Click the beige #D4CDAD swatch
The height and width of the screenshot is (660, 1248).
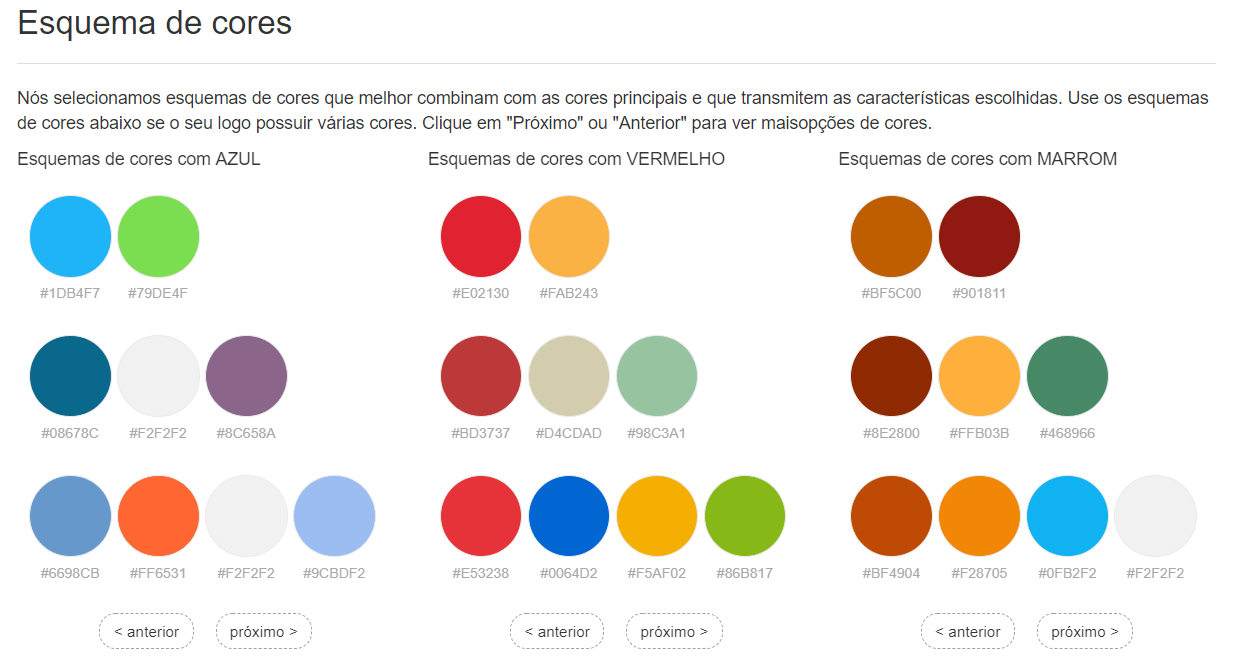point(569,376)
